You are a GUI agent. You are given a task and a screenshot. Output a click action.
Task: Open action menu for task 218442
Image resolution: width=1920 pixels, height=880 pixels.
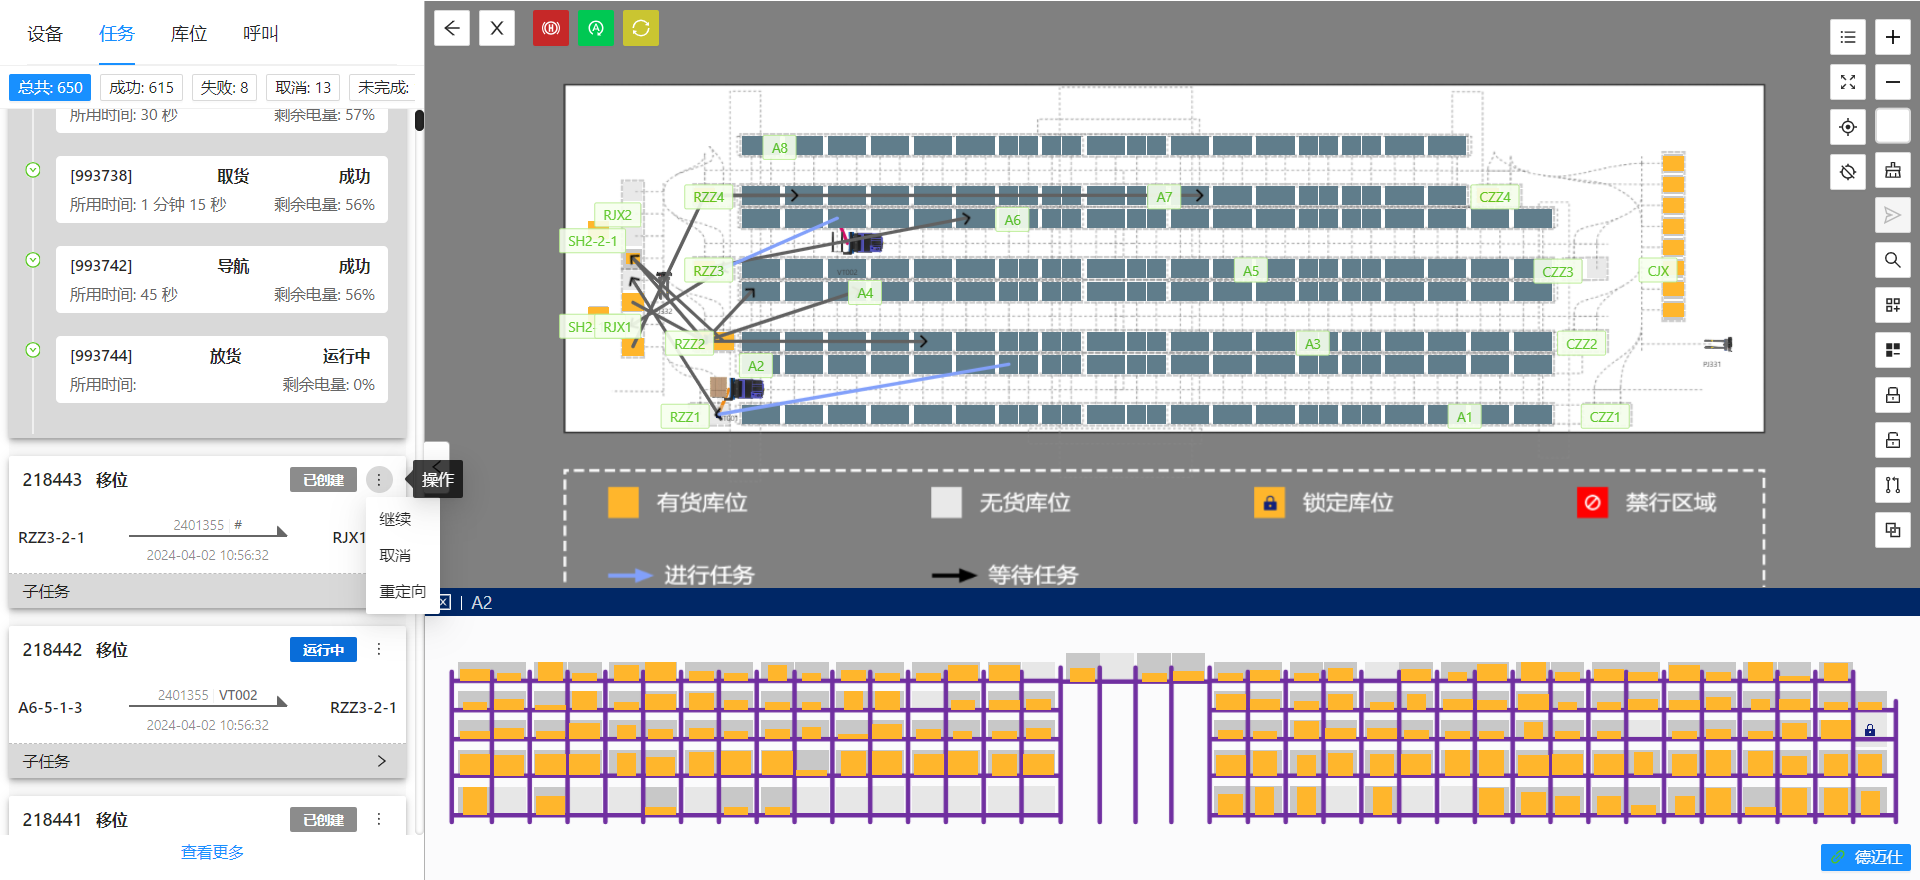coord(379,650)
